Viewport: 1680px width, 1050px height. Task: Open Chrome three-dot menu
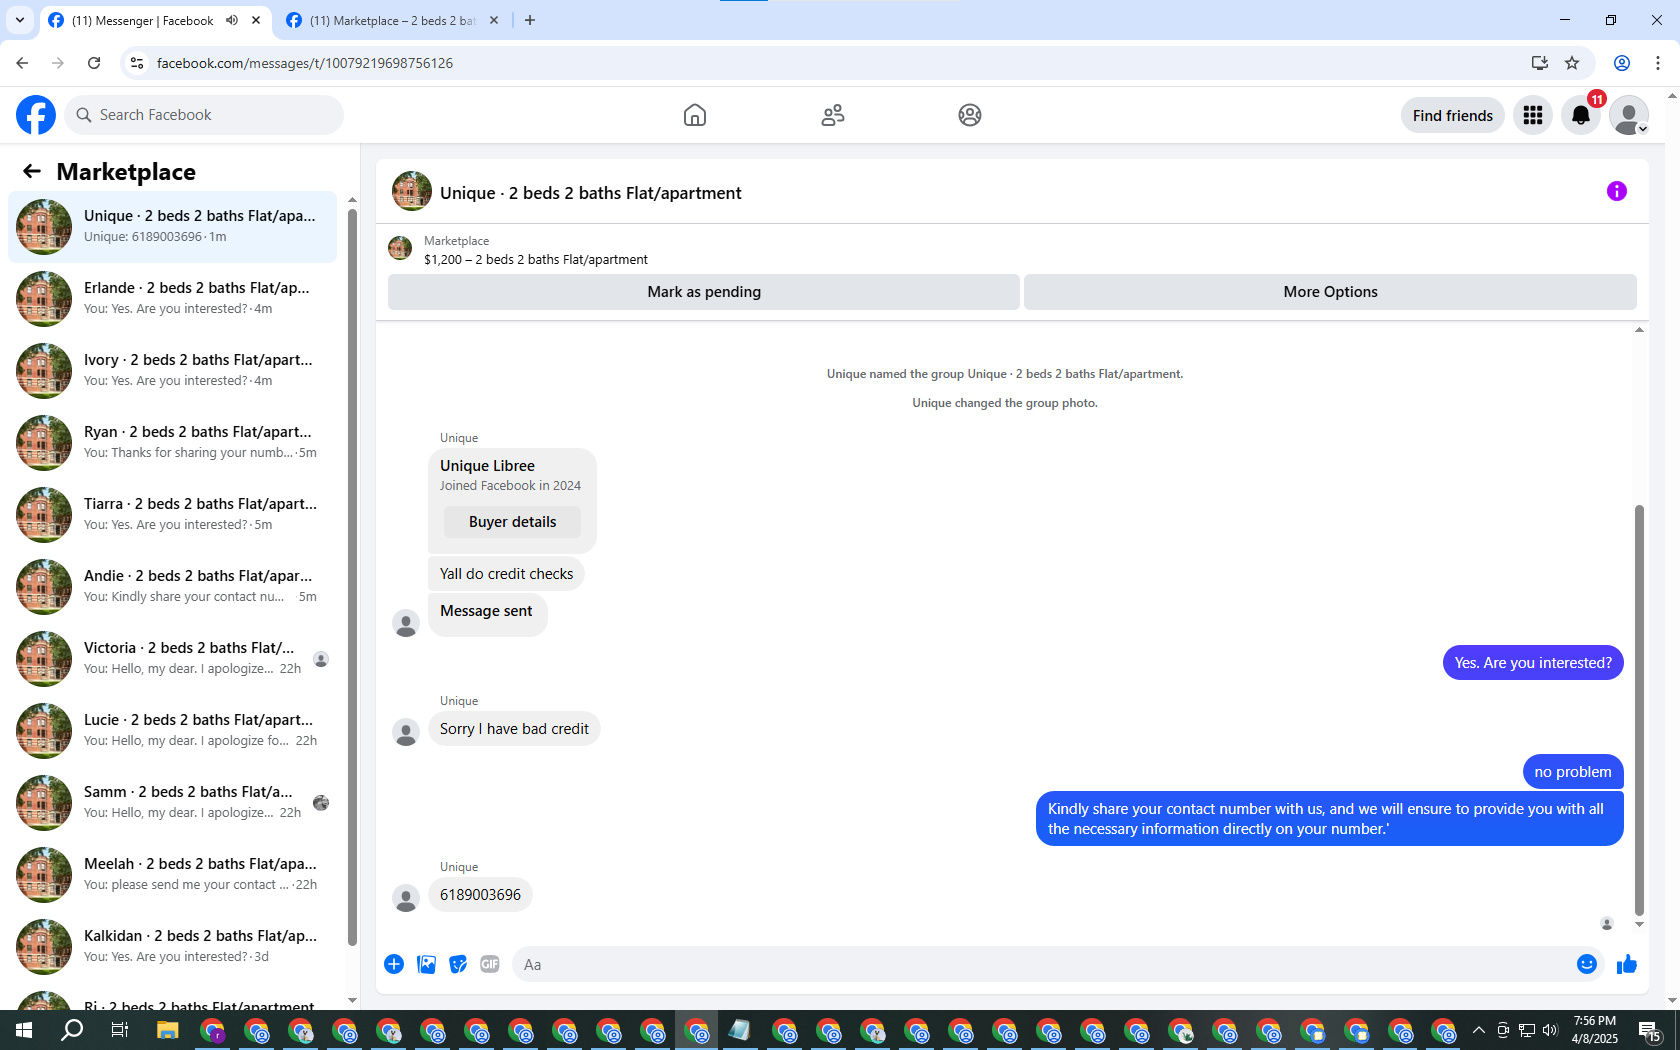point(1658,63)
